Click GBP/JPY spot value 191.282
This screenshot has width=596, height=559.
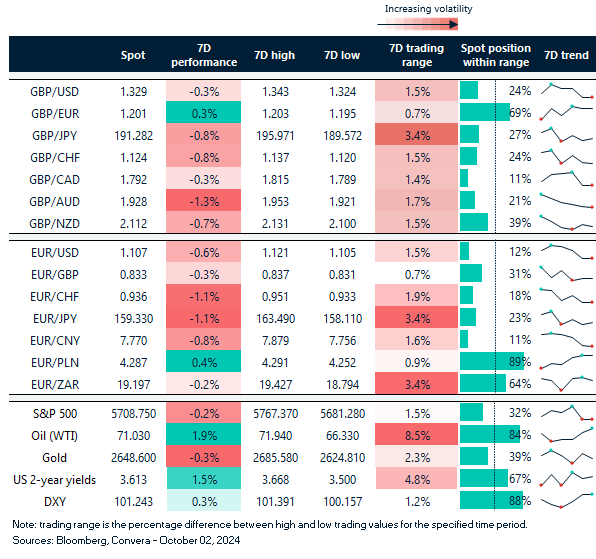(x=133, y=136)
